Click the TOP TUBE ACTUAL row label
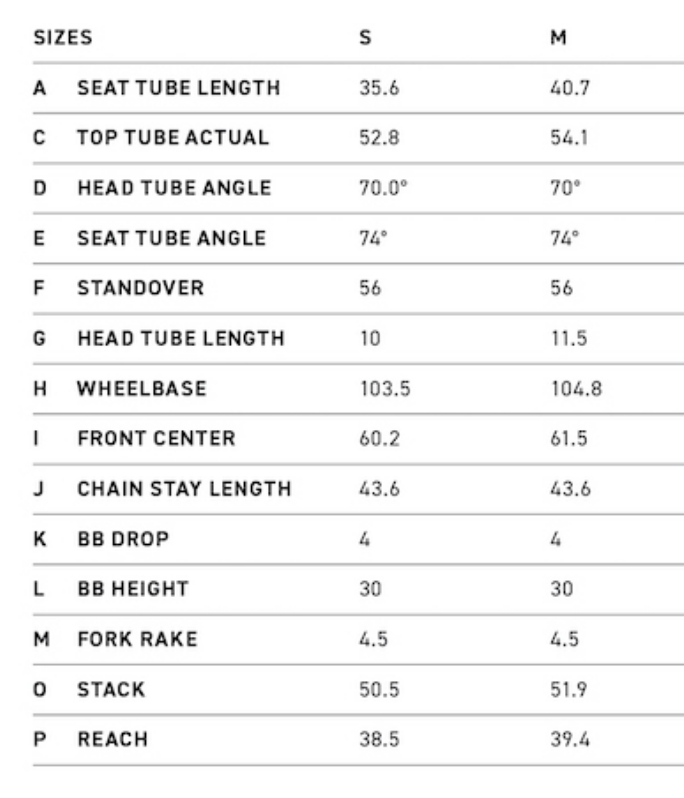The image size is (684, 798). pyautogui.click(x=173, y=138)
